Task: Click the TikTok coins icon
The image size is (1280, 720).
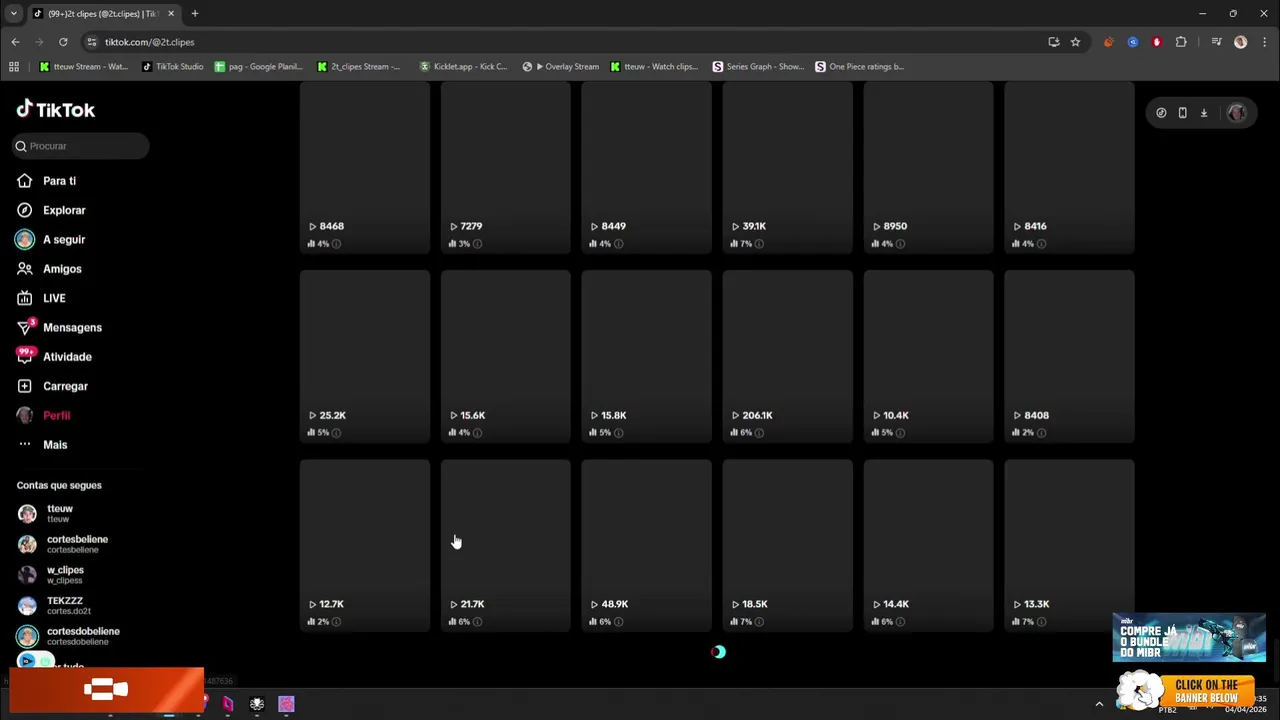Action: (1161, 113)
